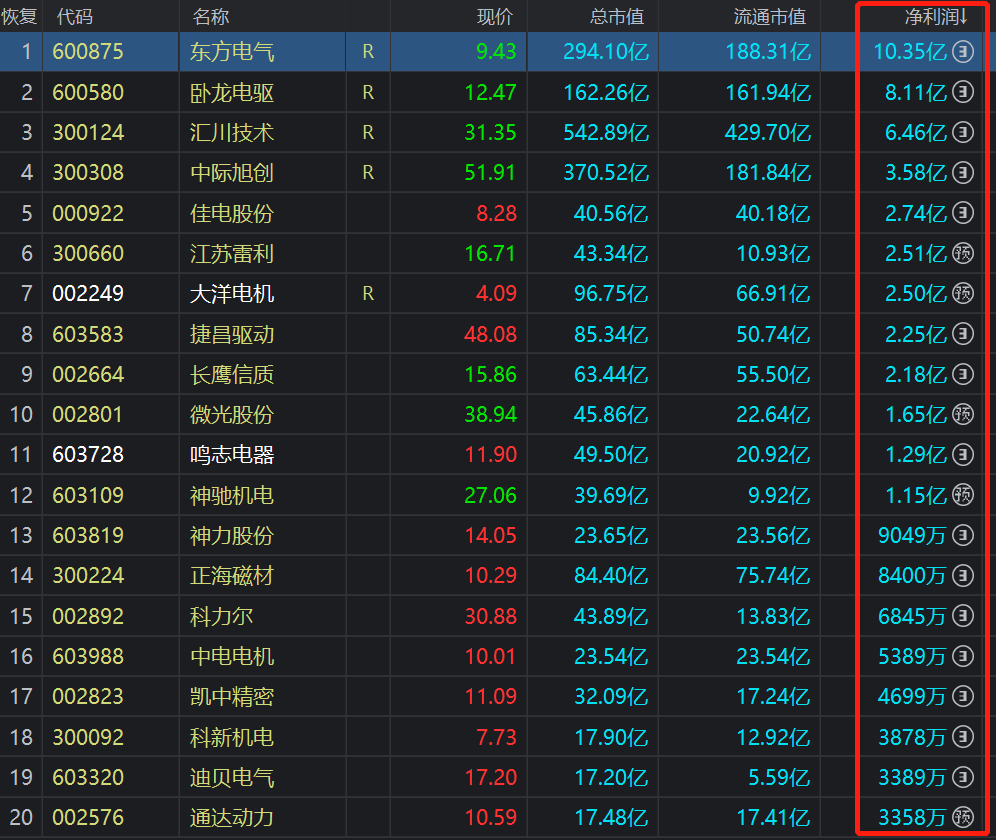Click the 流通市值 column header

tap(769, 17)
